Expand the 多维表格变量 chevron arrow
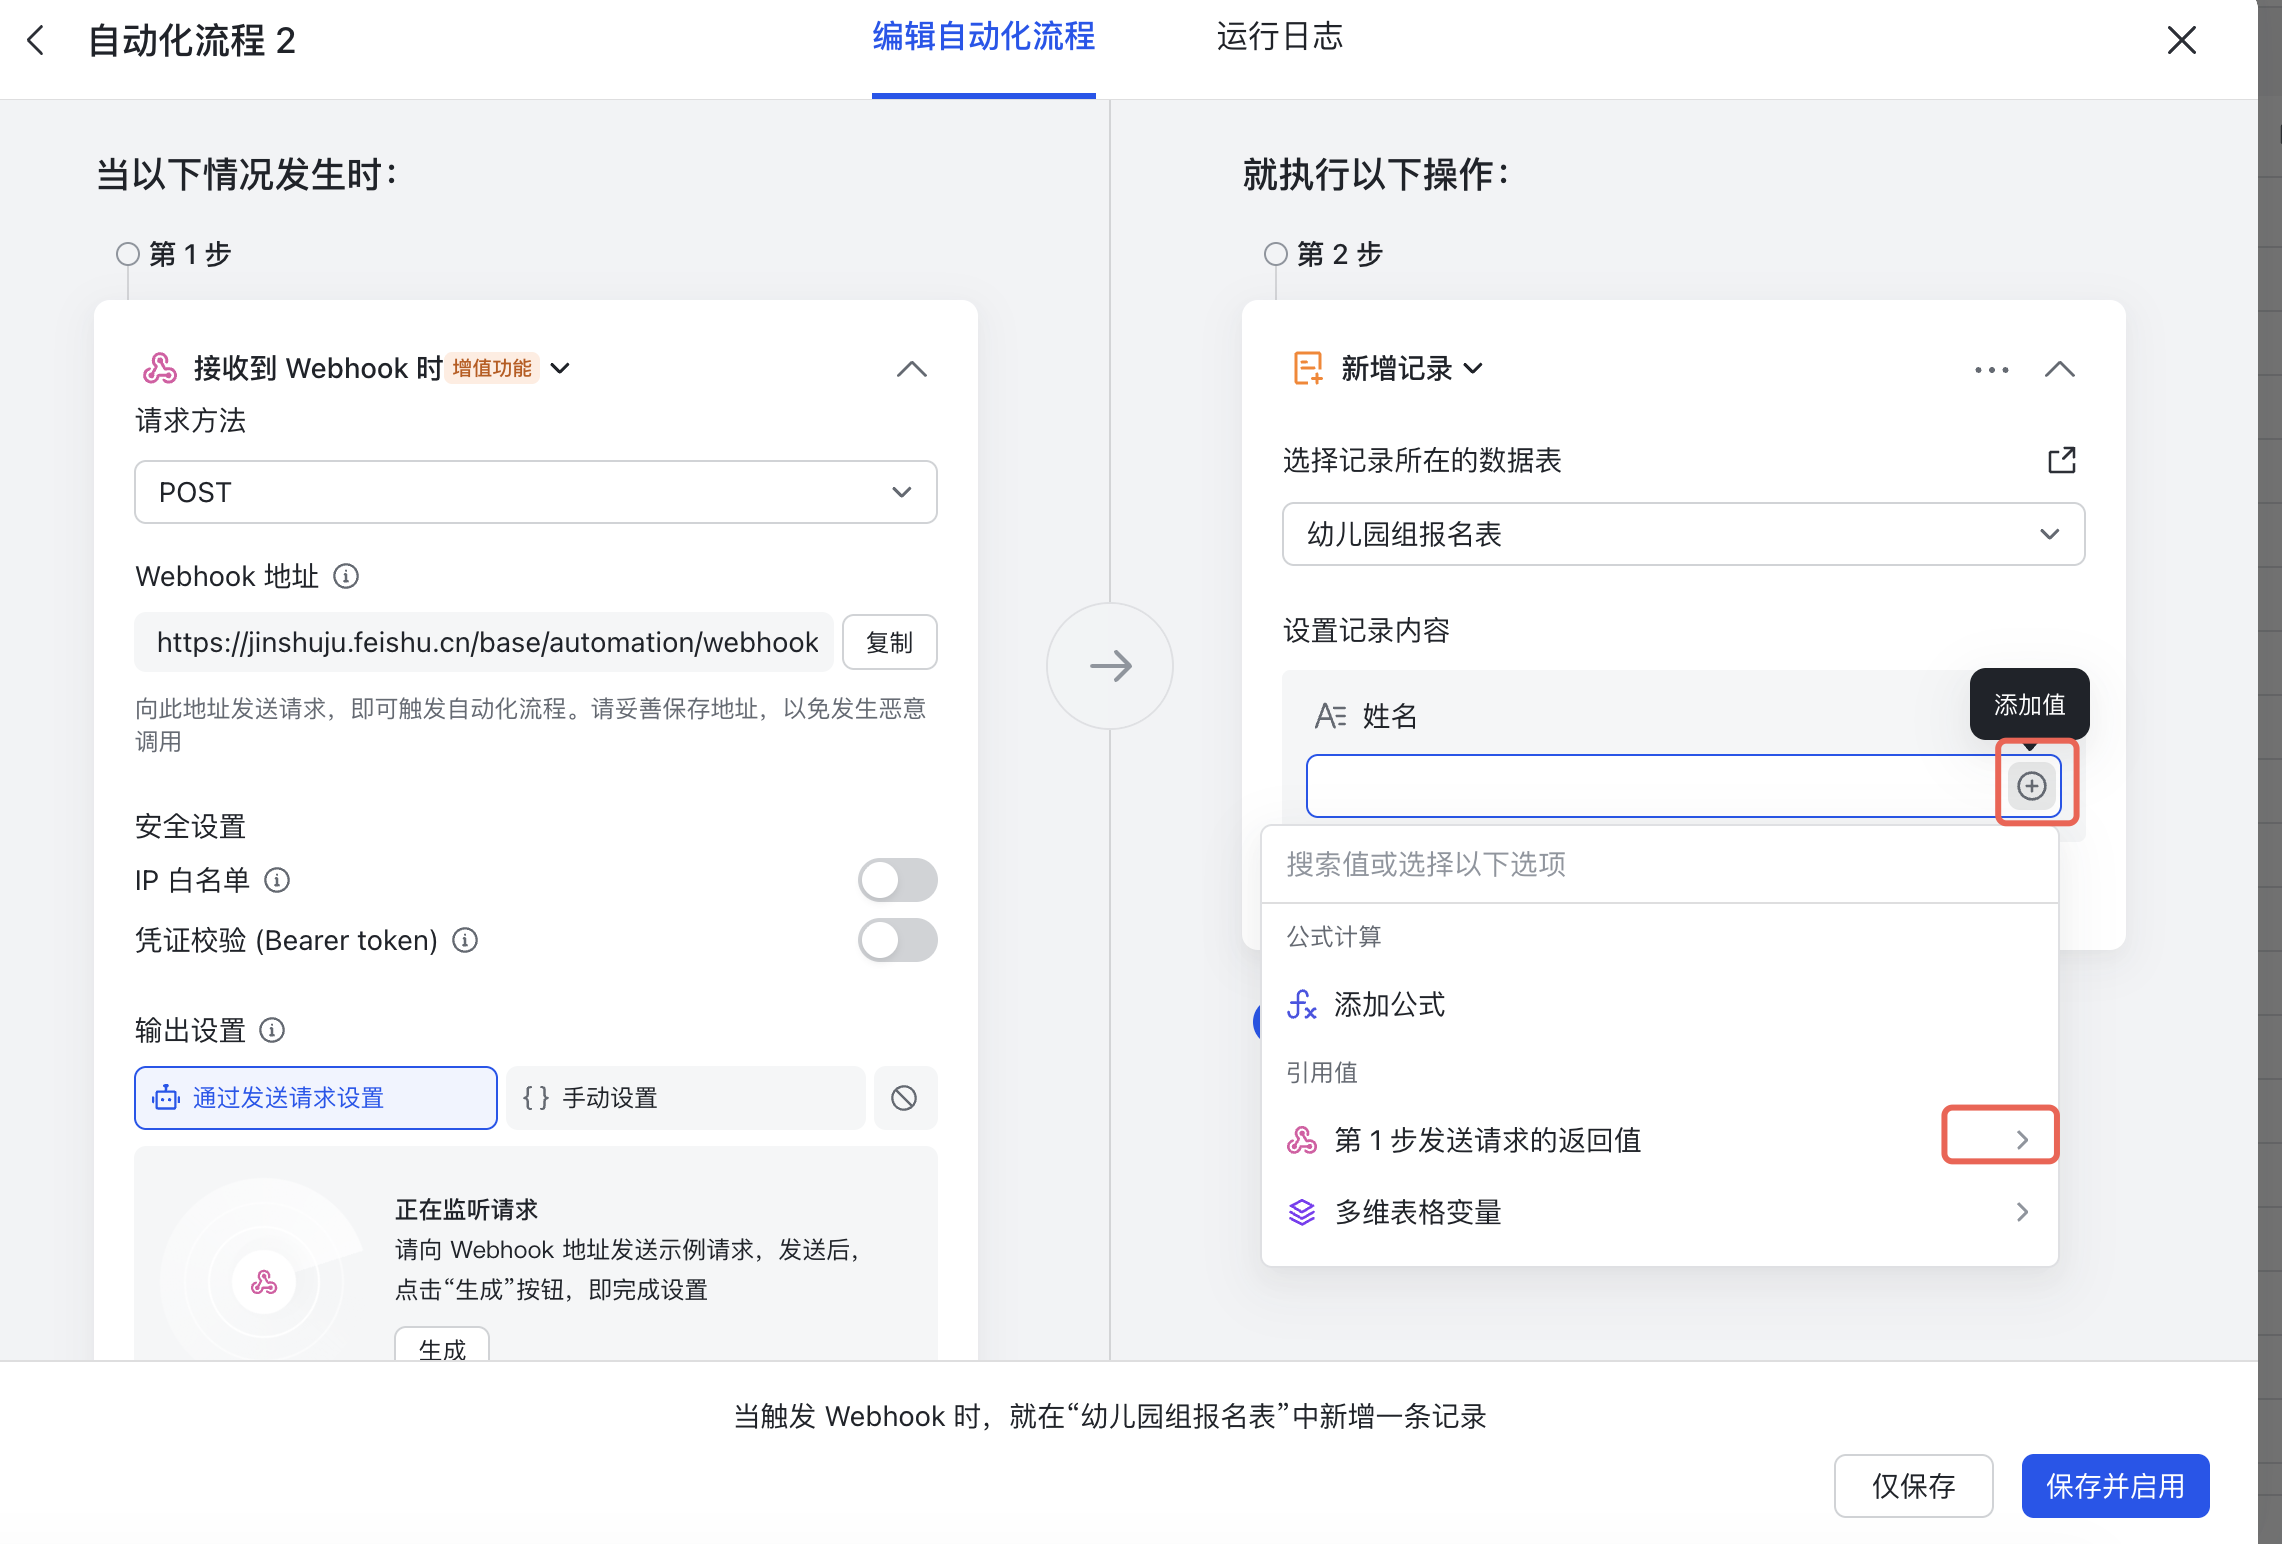The image size is (2282, 1544). [x=2022, y=1212]
